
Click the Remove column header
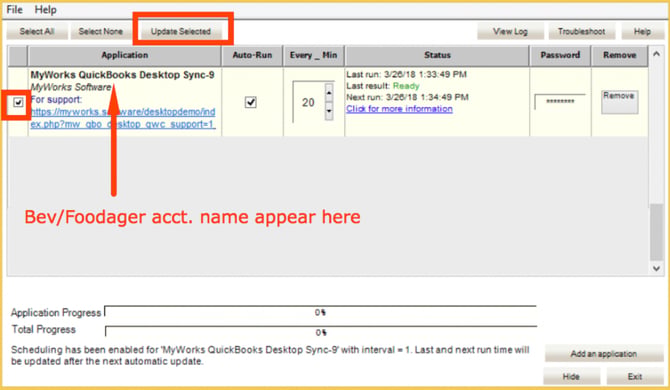619,55
